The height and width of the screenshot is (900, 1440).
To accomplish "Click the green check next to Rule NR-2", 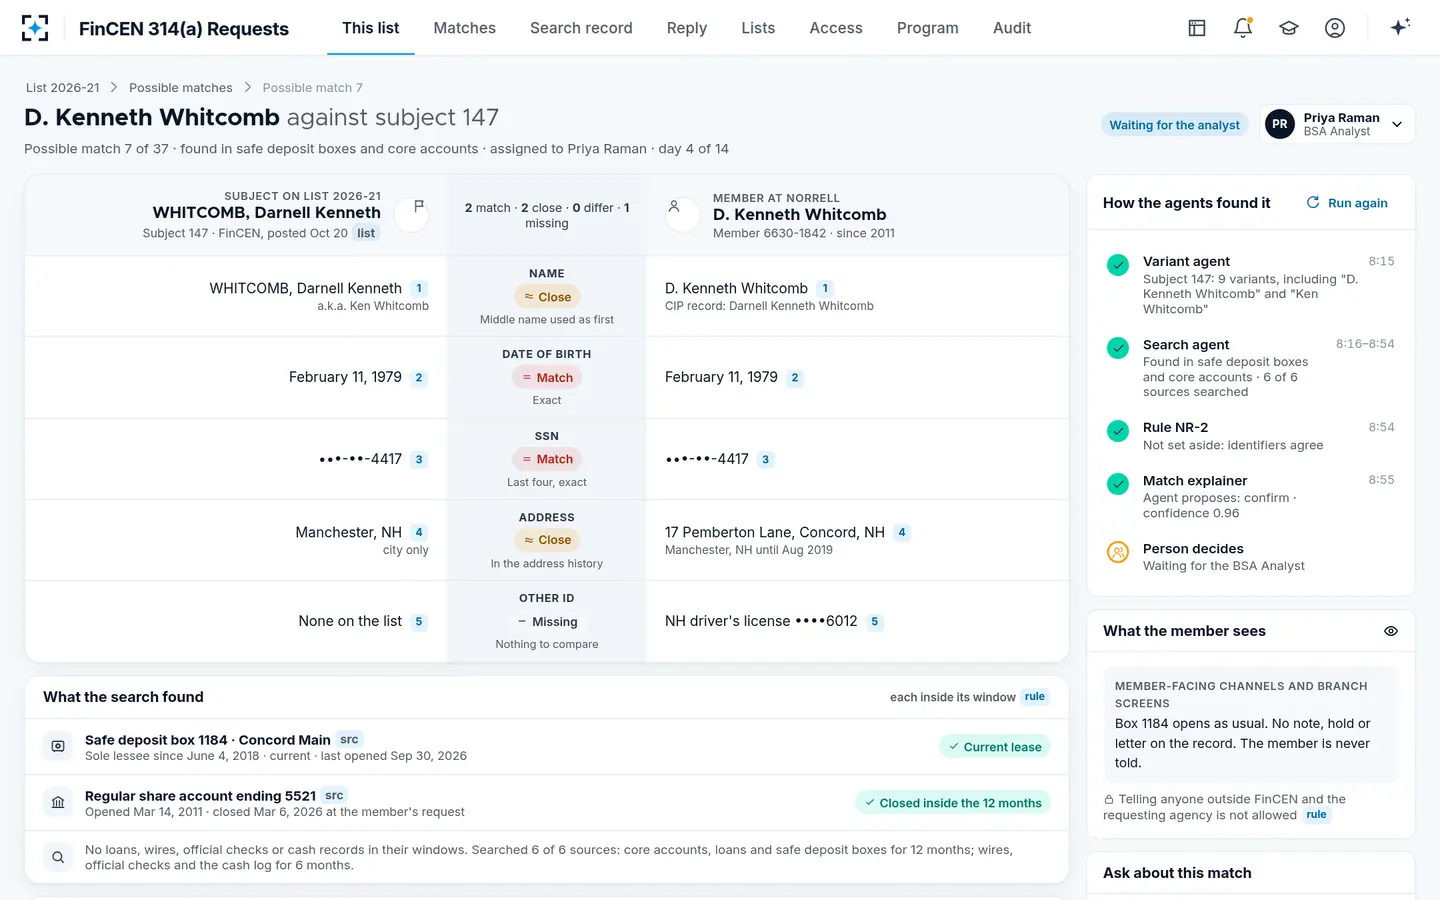I will (x=1118, y=431).
